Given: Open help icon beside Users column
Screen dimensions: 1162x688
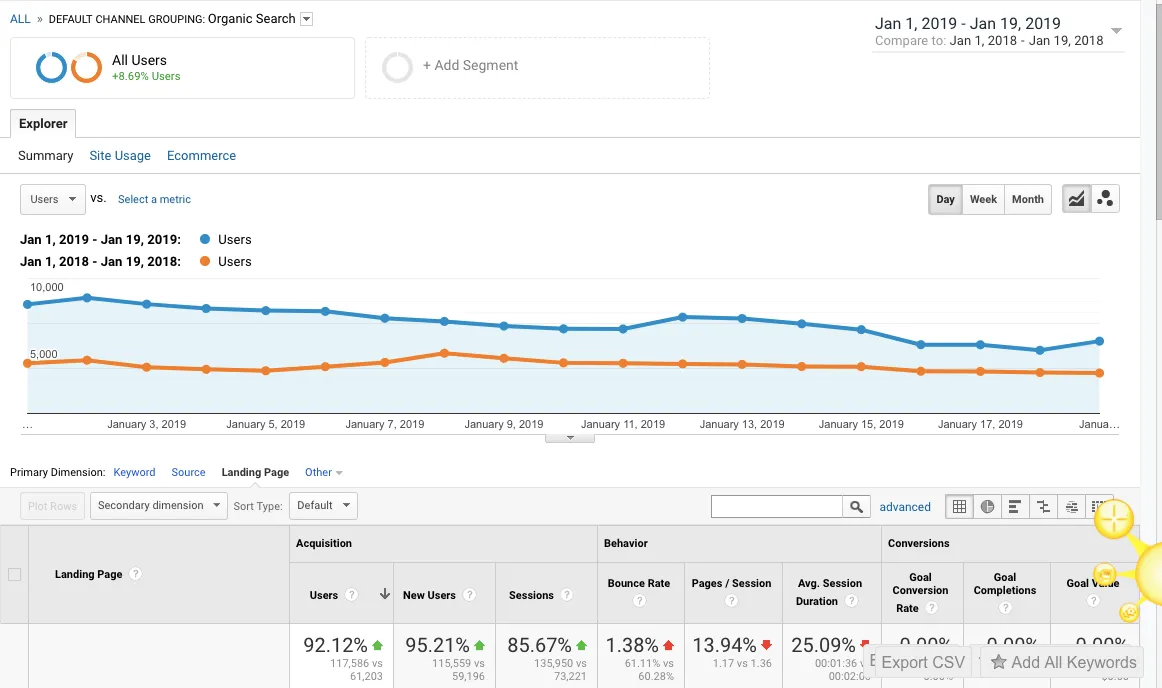Looking at the screenshot, I should [x=352, y=595].
